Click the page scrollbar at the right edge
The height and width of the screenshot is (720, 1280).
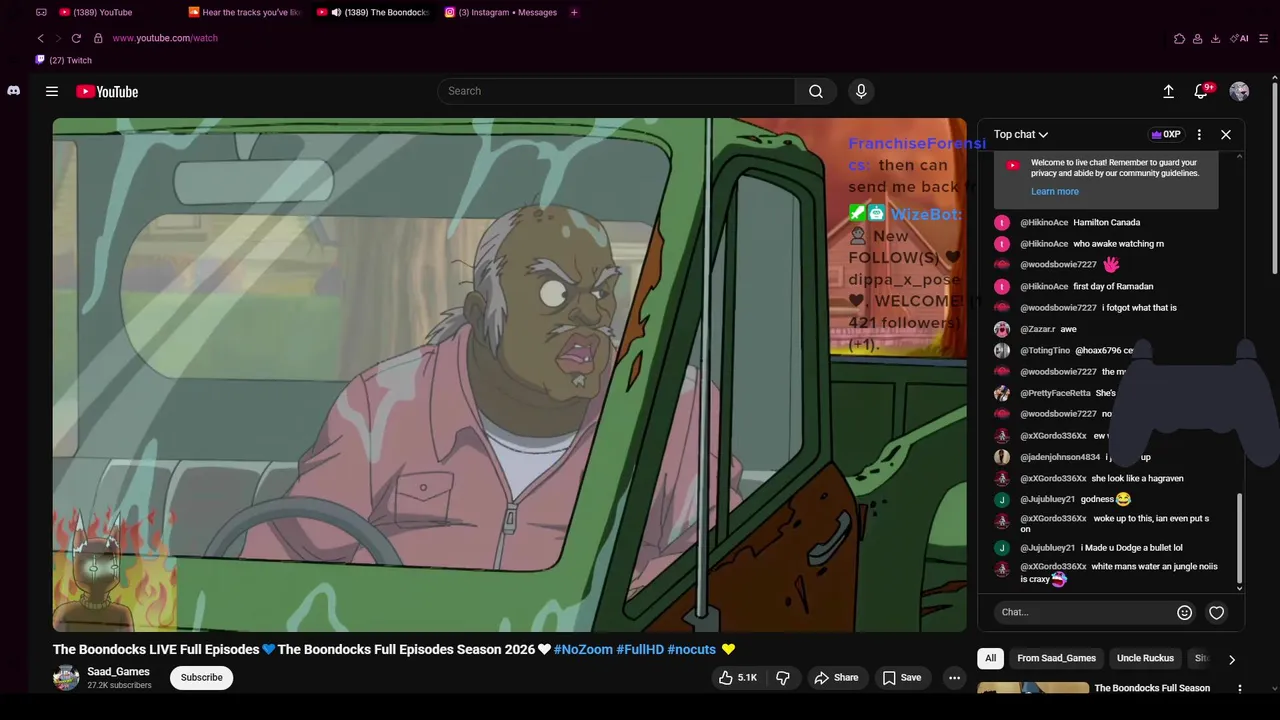coord(1275,178)
